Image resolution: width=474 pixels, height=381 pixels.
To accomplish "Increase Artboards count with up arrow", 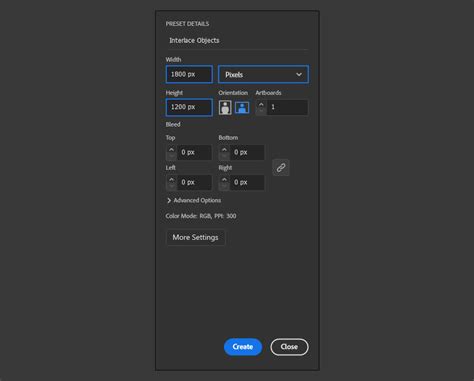I will 261,104.
